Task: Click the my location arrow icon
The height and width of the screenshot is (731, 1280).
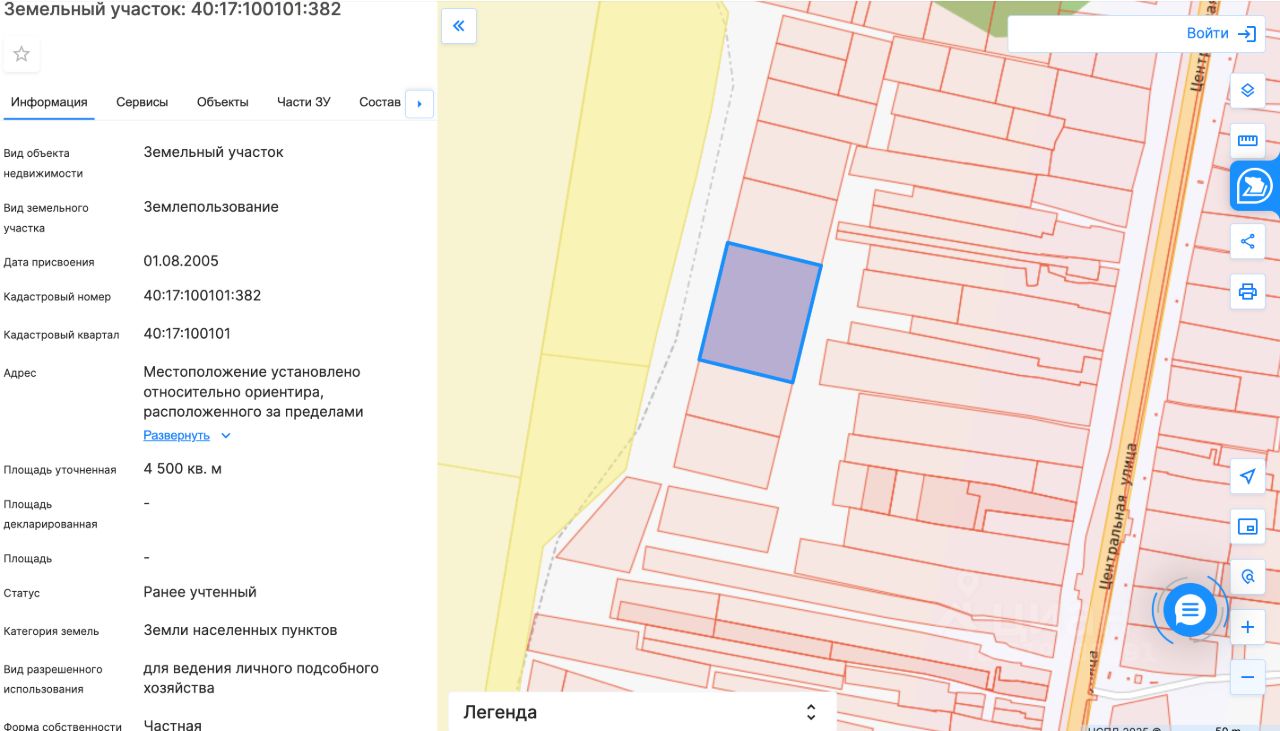Action: 1247,476
